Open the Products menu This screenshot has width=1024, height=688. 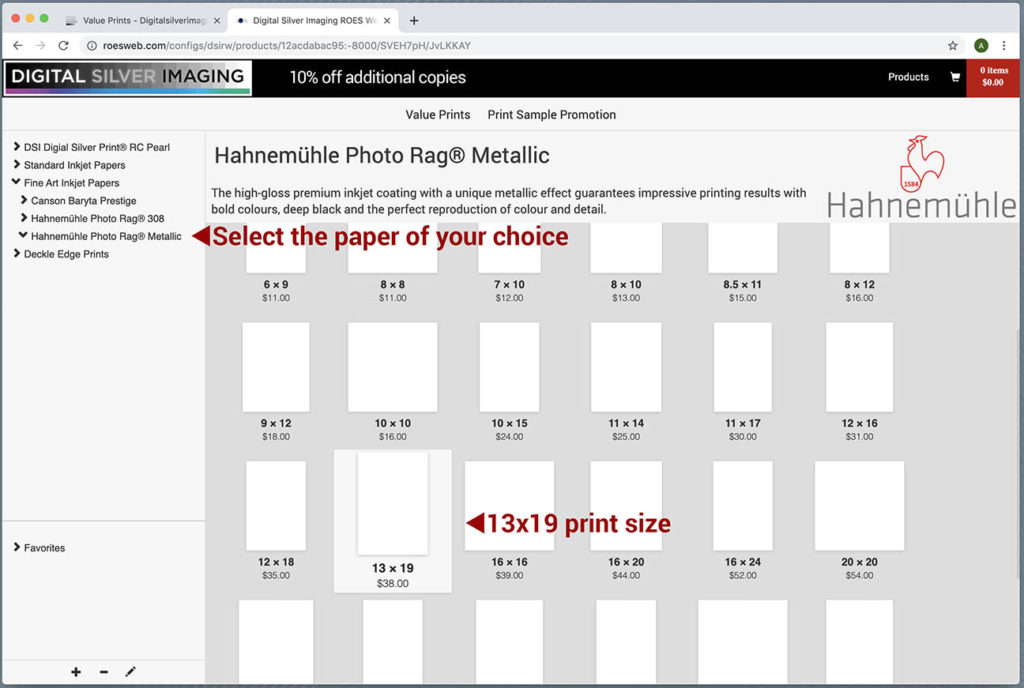[908, 77]
